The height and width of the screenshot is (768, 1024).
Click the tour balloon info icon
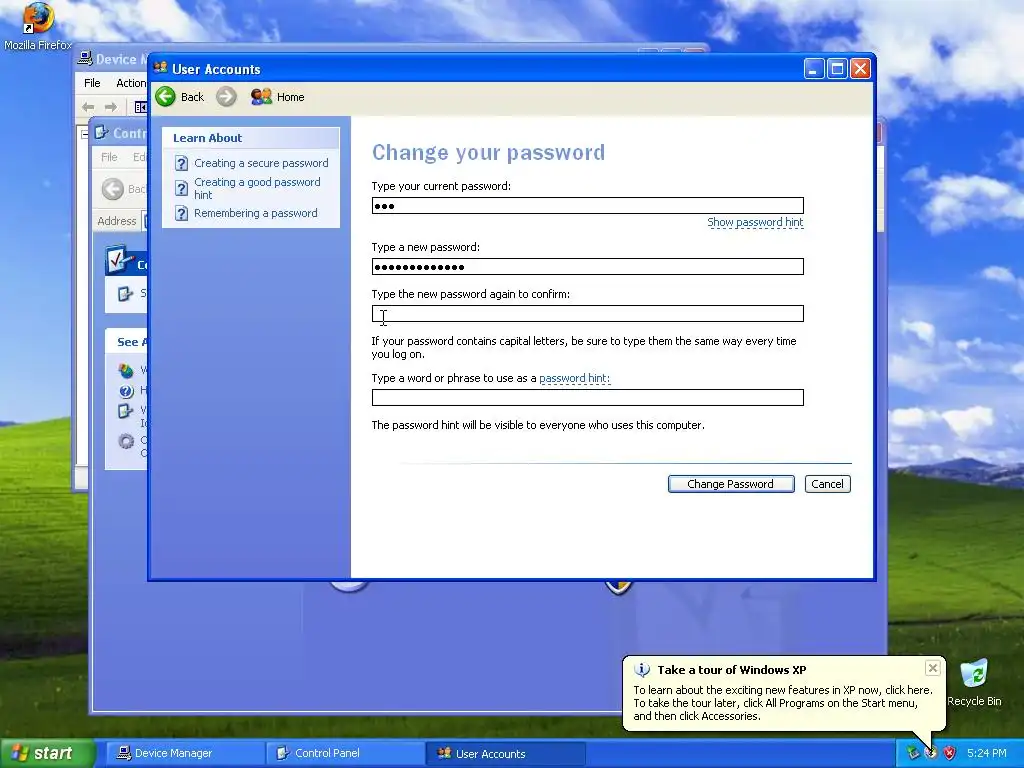click(x=642, y=670)
